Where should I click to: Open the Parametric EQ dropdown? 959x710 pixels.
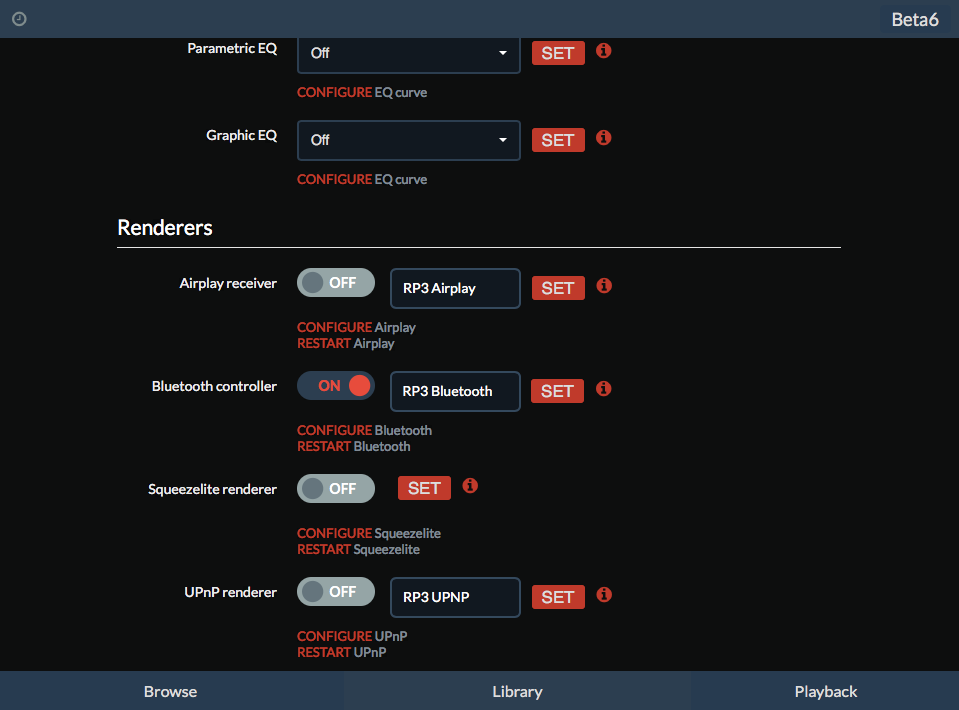click(409, 54)
